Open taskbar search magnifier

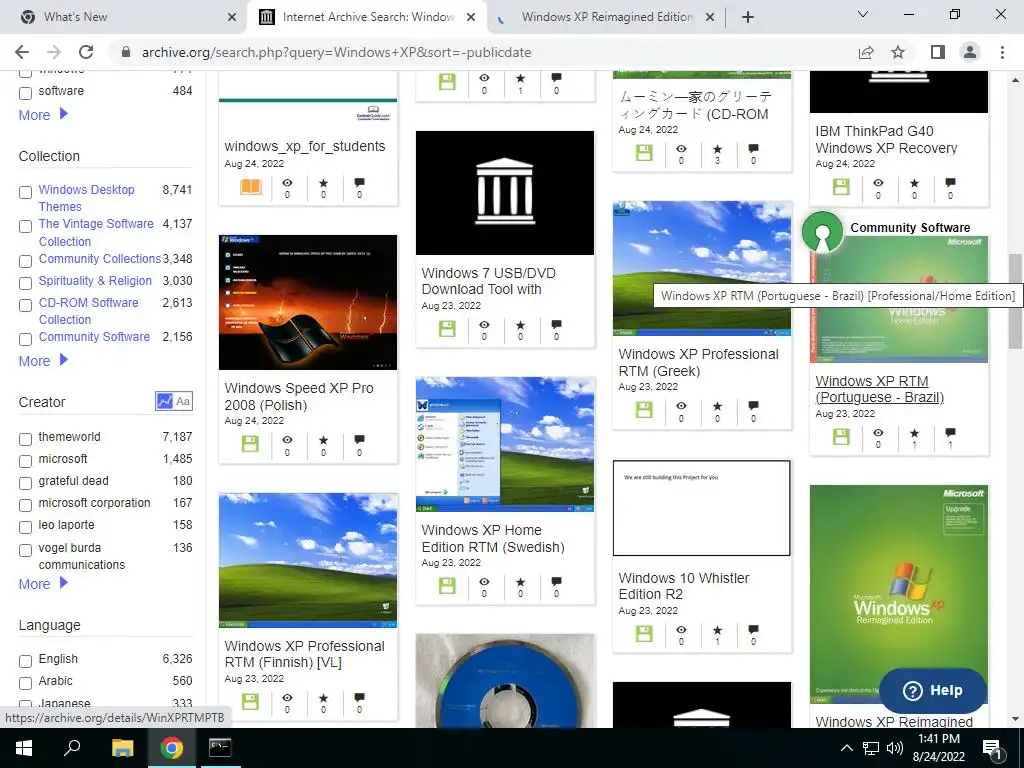[72, 748]
